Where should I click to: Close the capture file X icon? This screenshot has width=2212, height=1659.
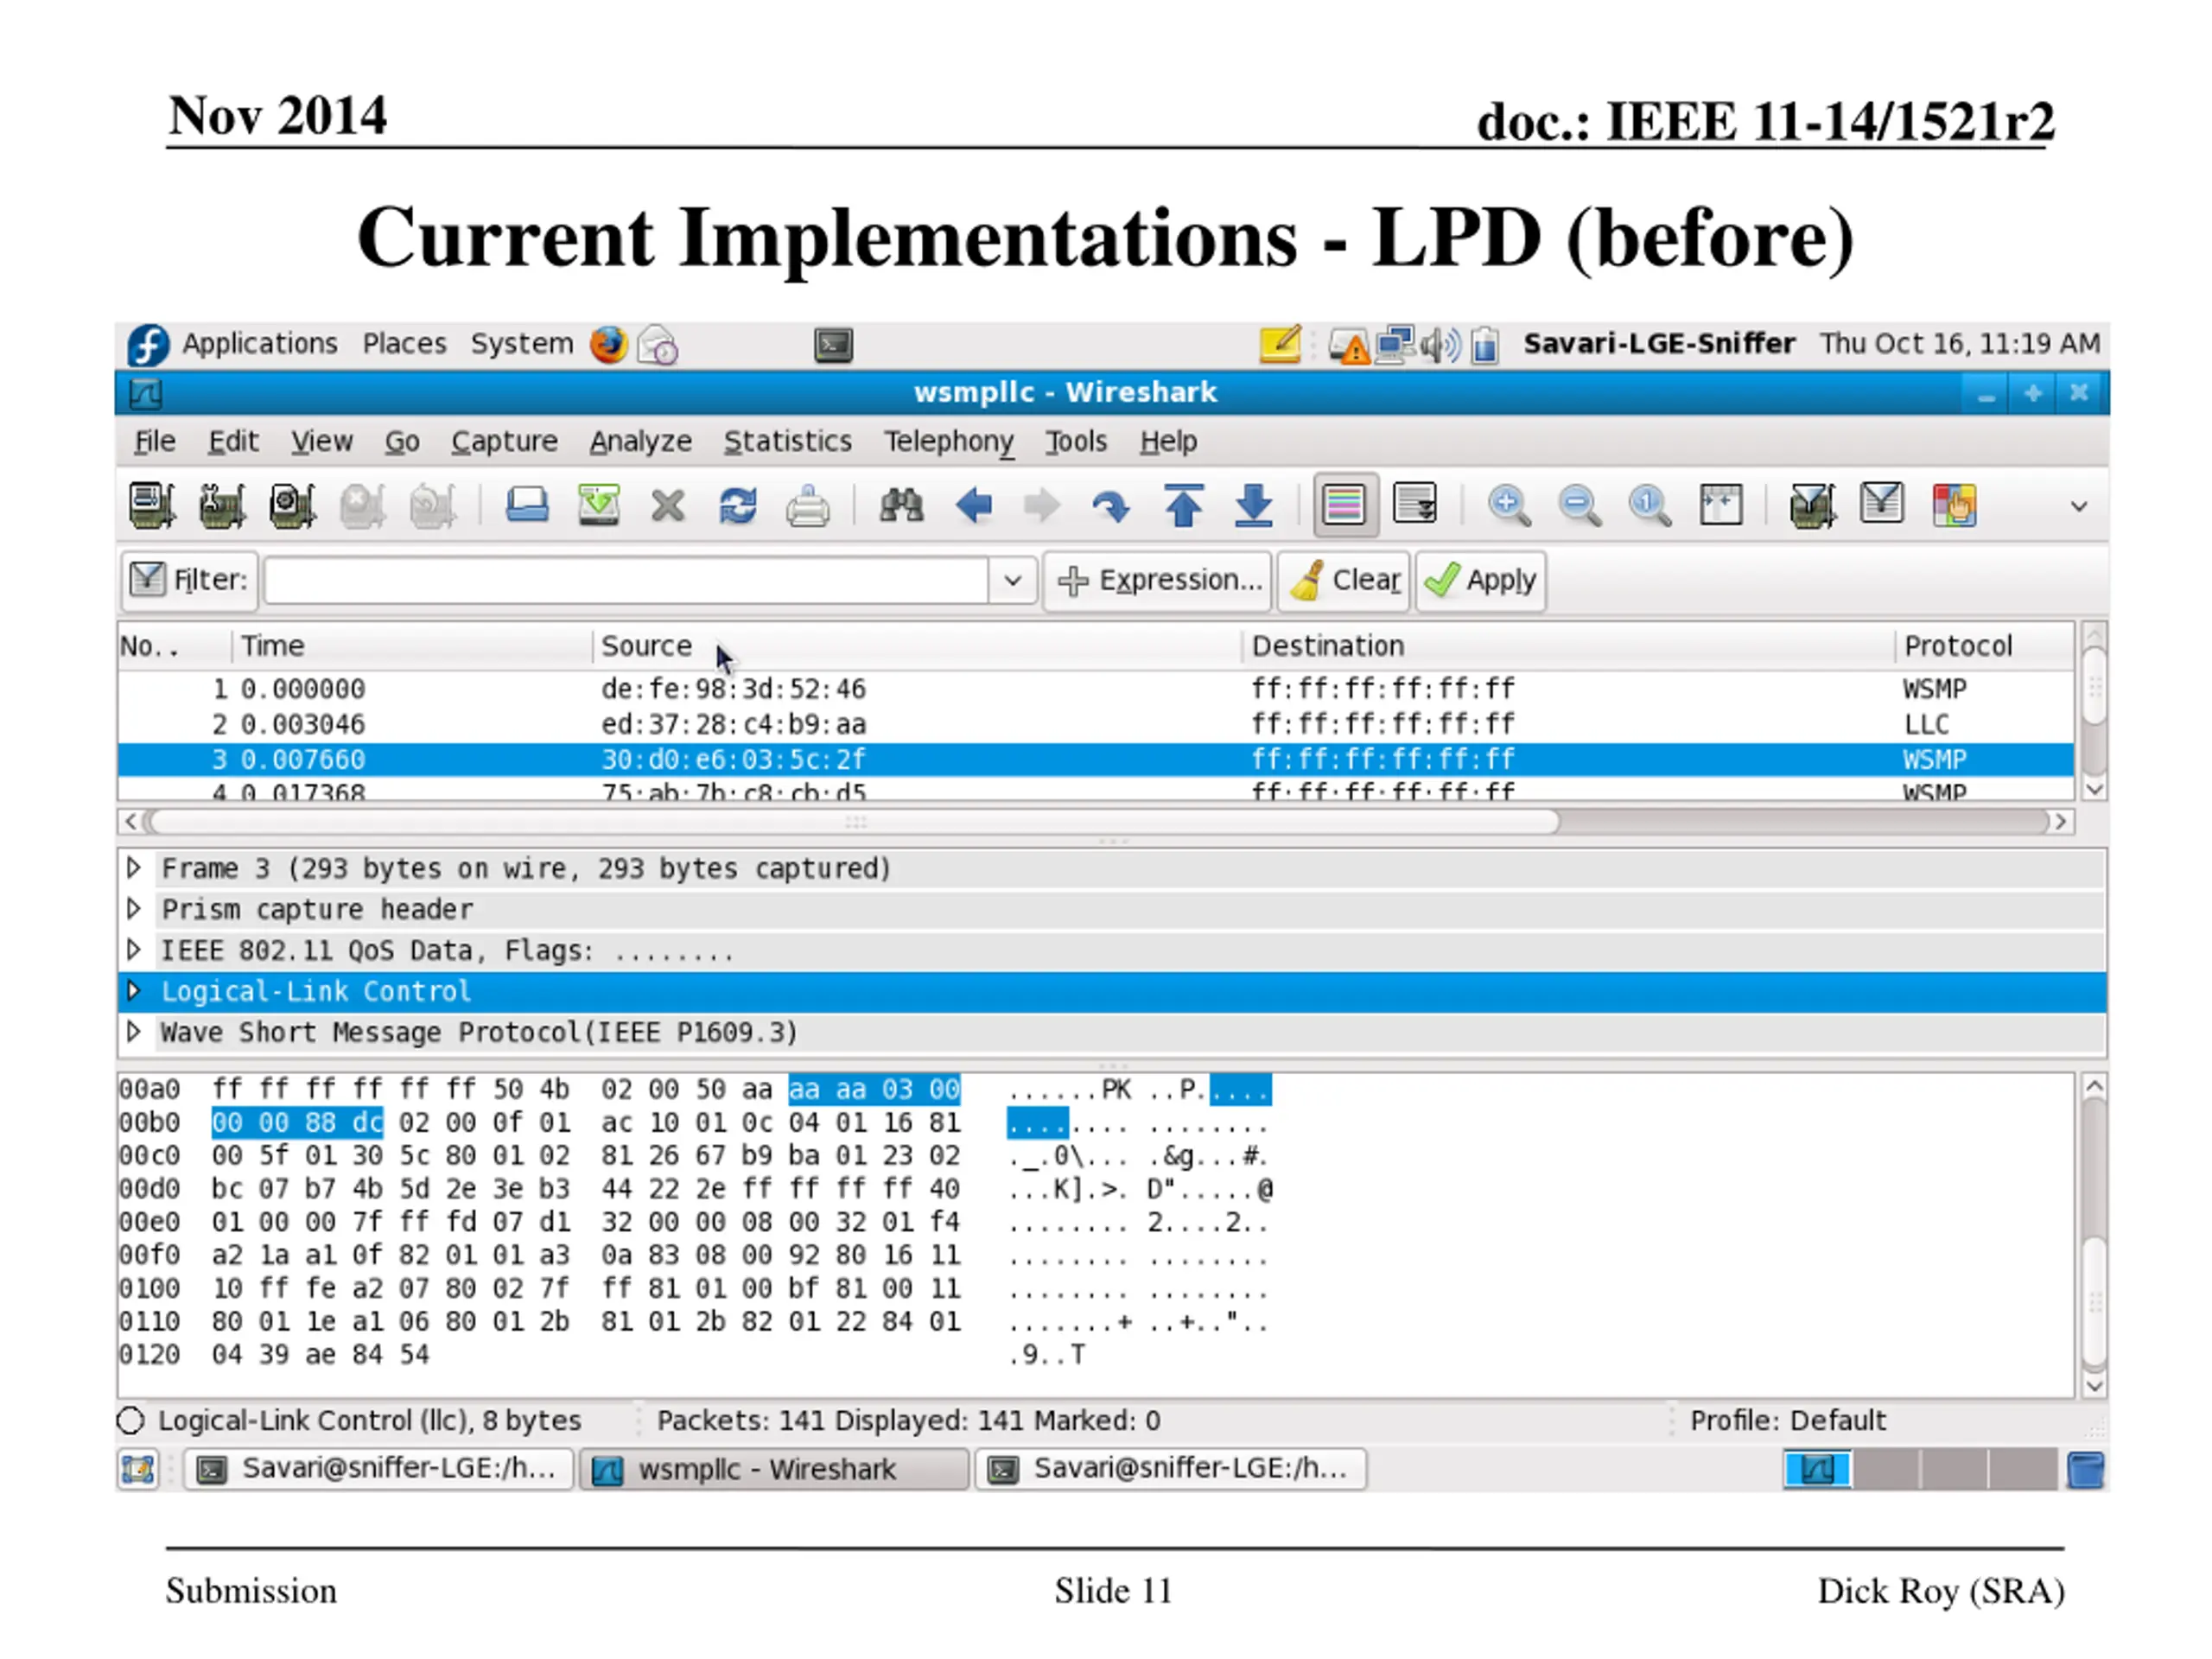point(668,506)
